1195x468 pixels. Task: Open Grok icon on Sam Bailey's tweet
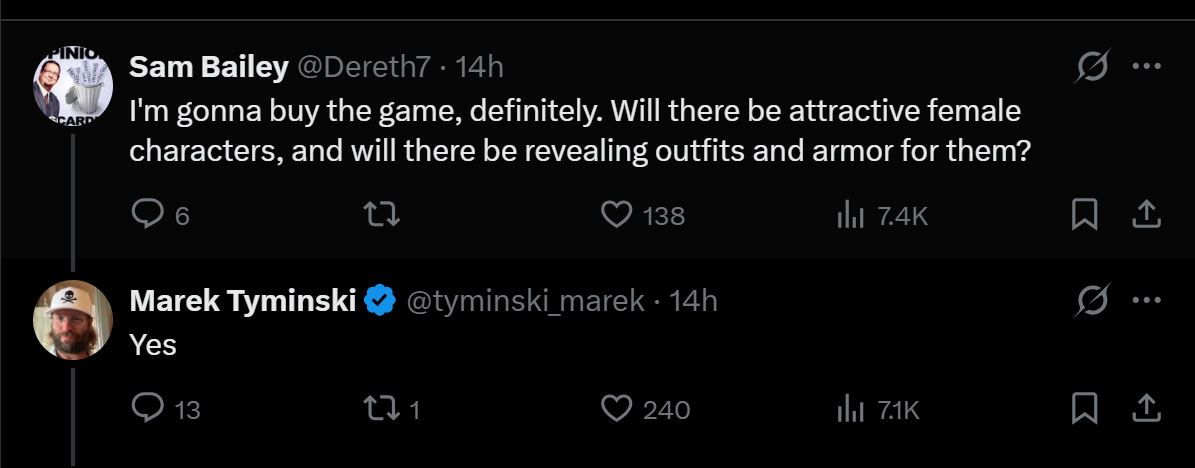click(x=1089, y=67)
